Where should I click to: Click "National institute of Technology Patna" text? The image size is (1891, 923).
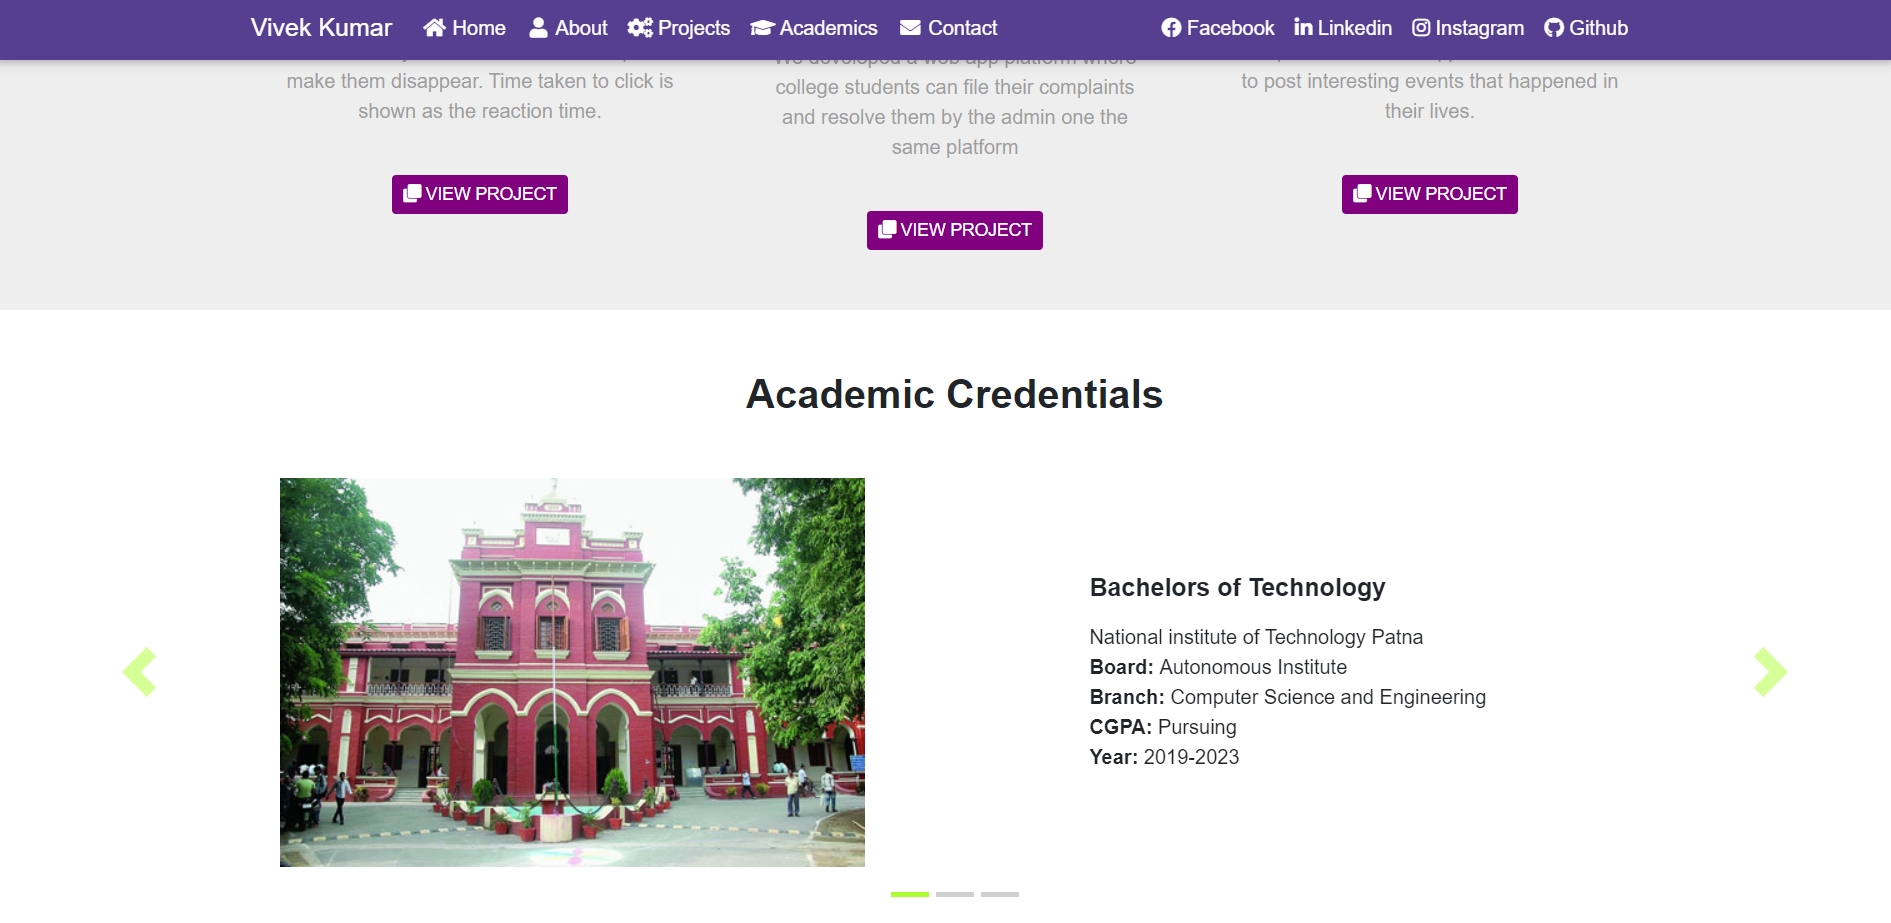[1256, 637]
